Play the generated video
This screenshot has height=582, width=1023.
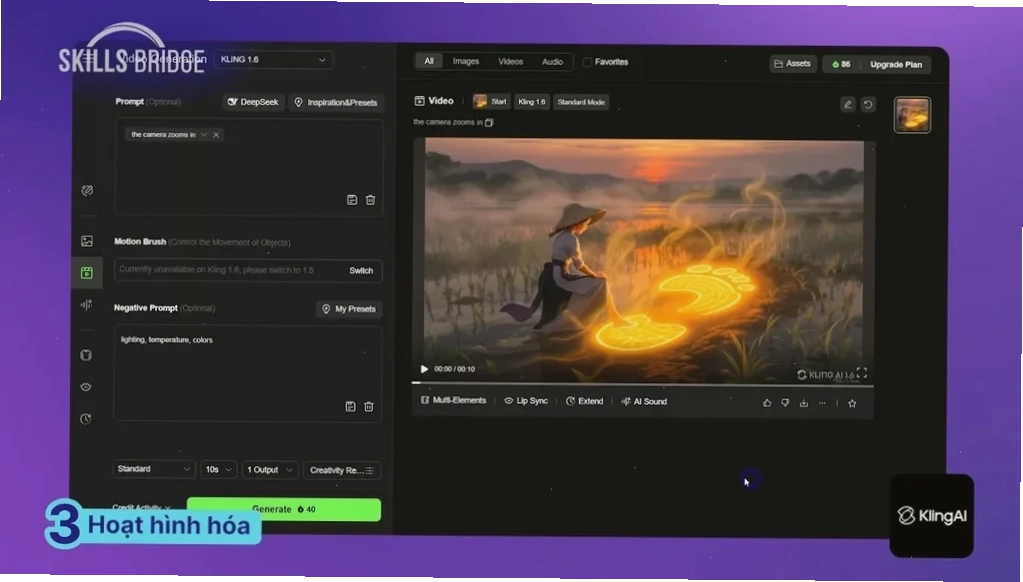coord(424,369)
